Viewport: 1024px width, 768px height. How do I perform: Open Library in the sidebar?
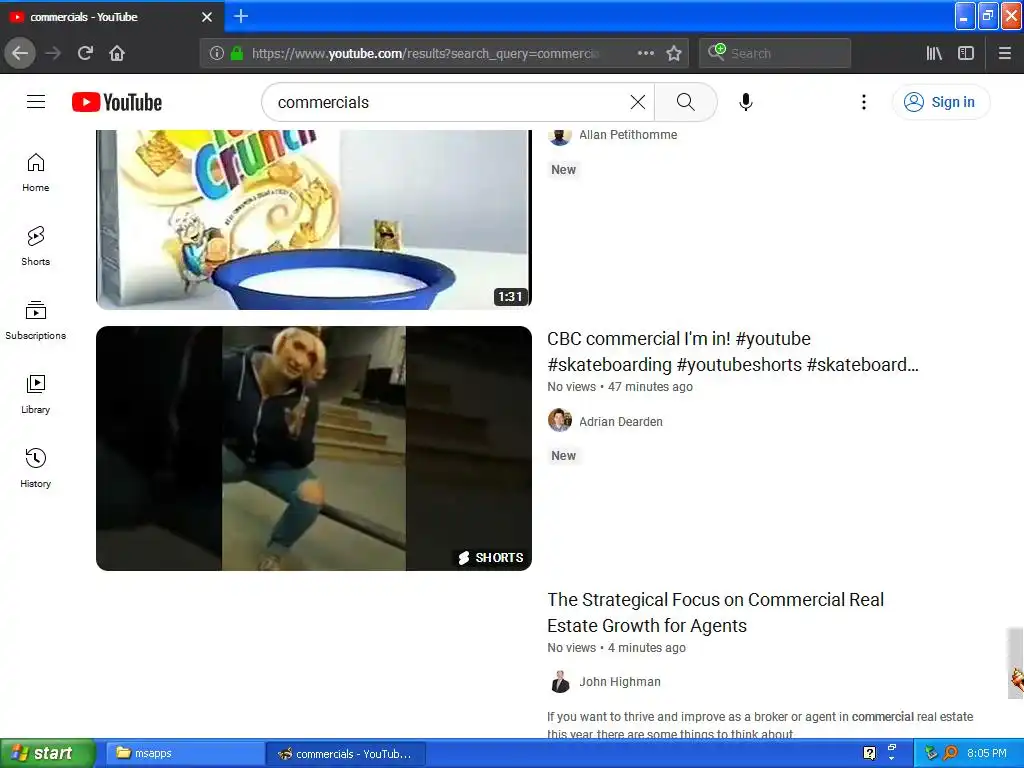36,394
